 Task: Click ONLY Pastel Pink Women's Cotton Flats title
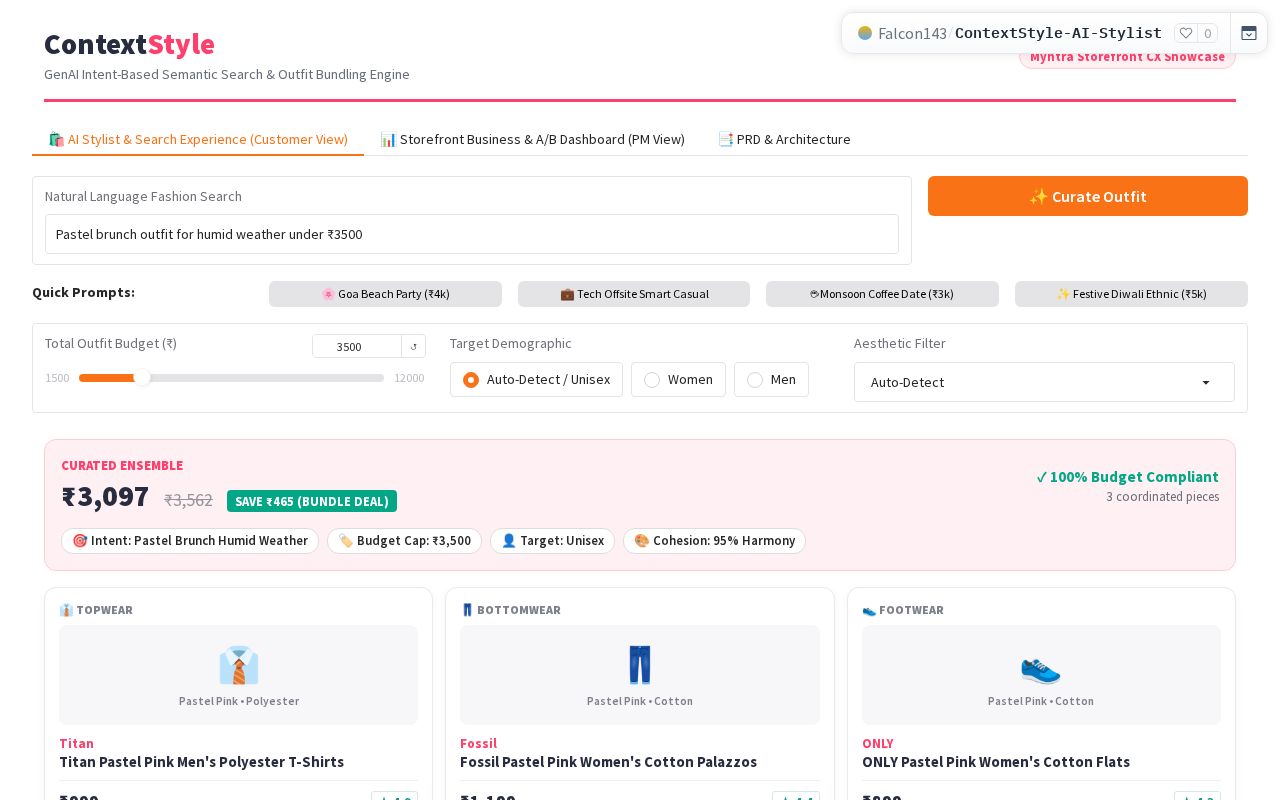996,762
